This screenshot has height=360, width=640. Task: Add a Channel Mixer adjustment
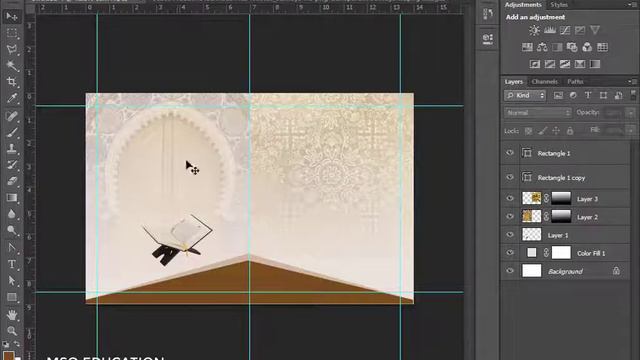[587, 47]
